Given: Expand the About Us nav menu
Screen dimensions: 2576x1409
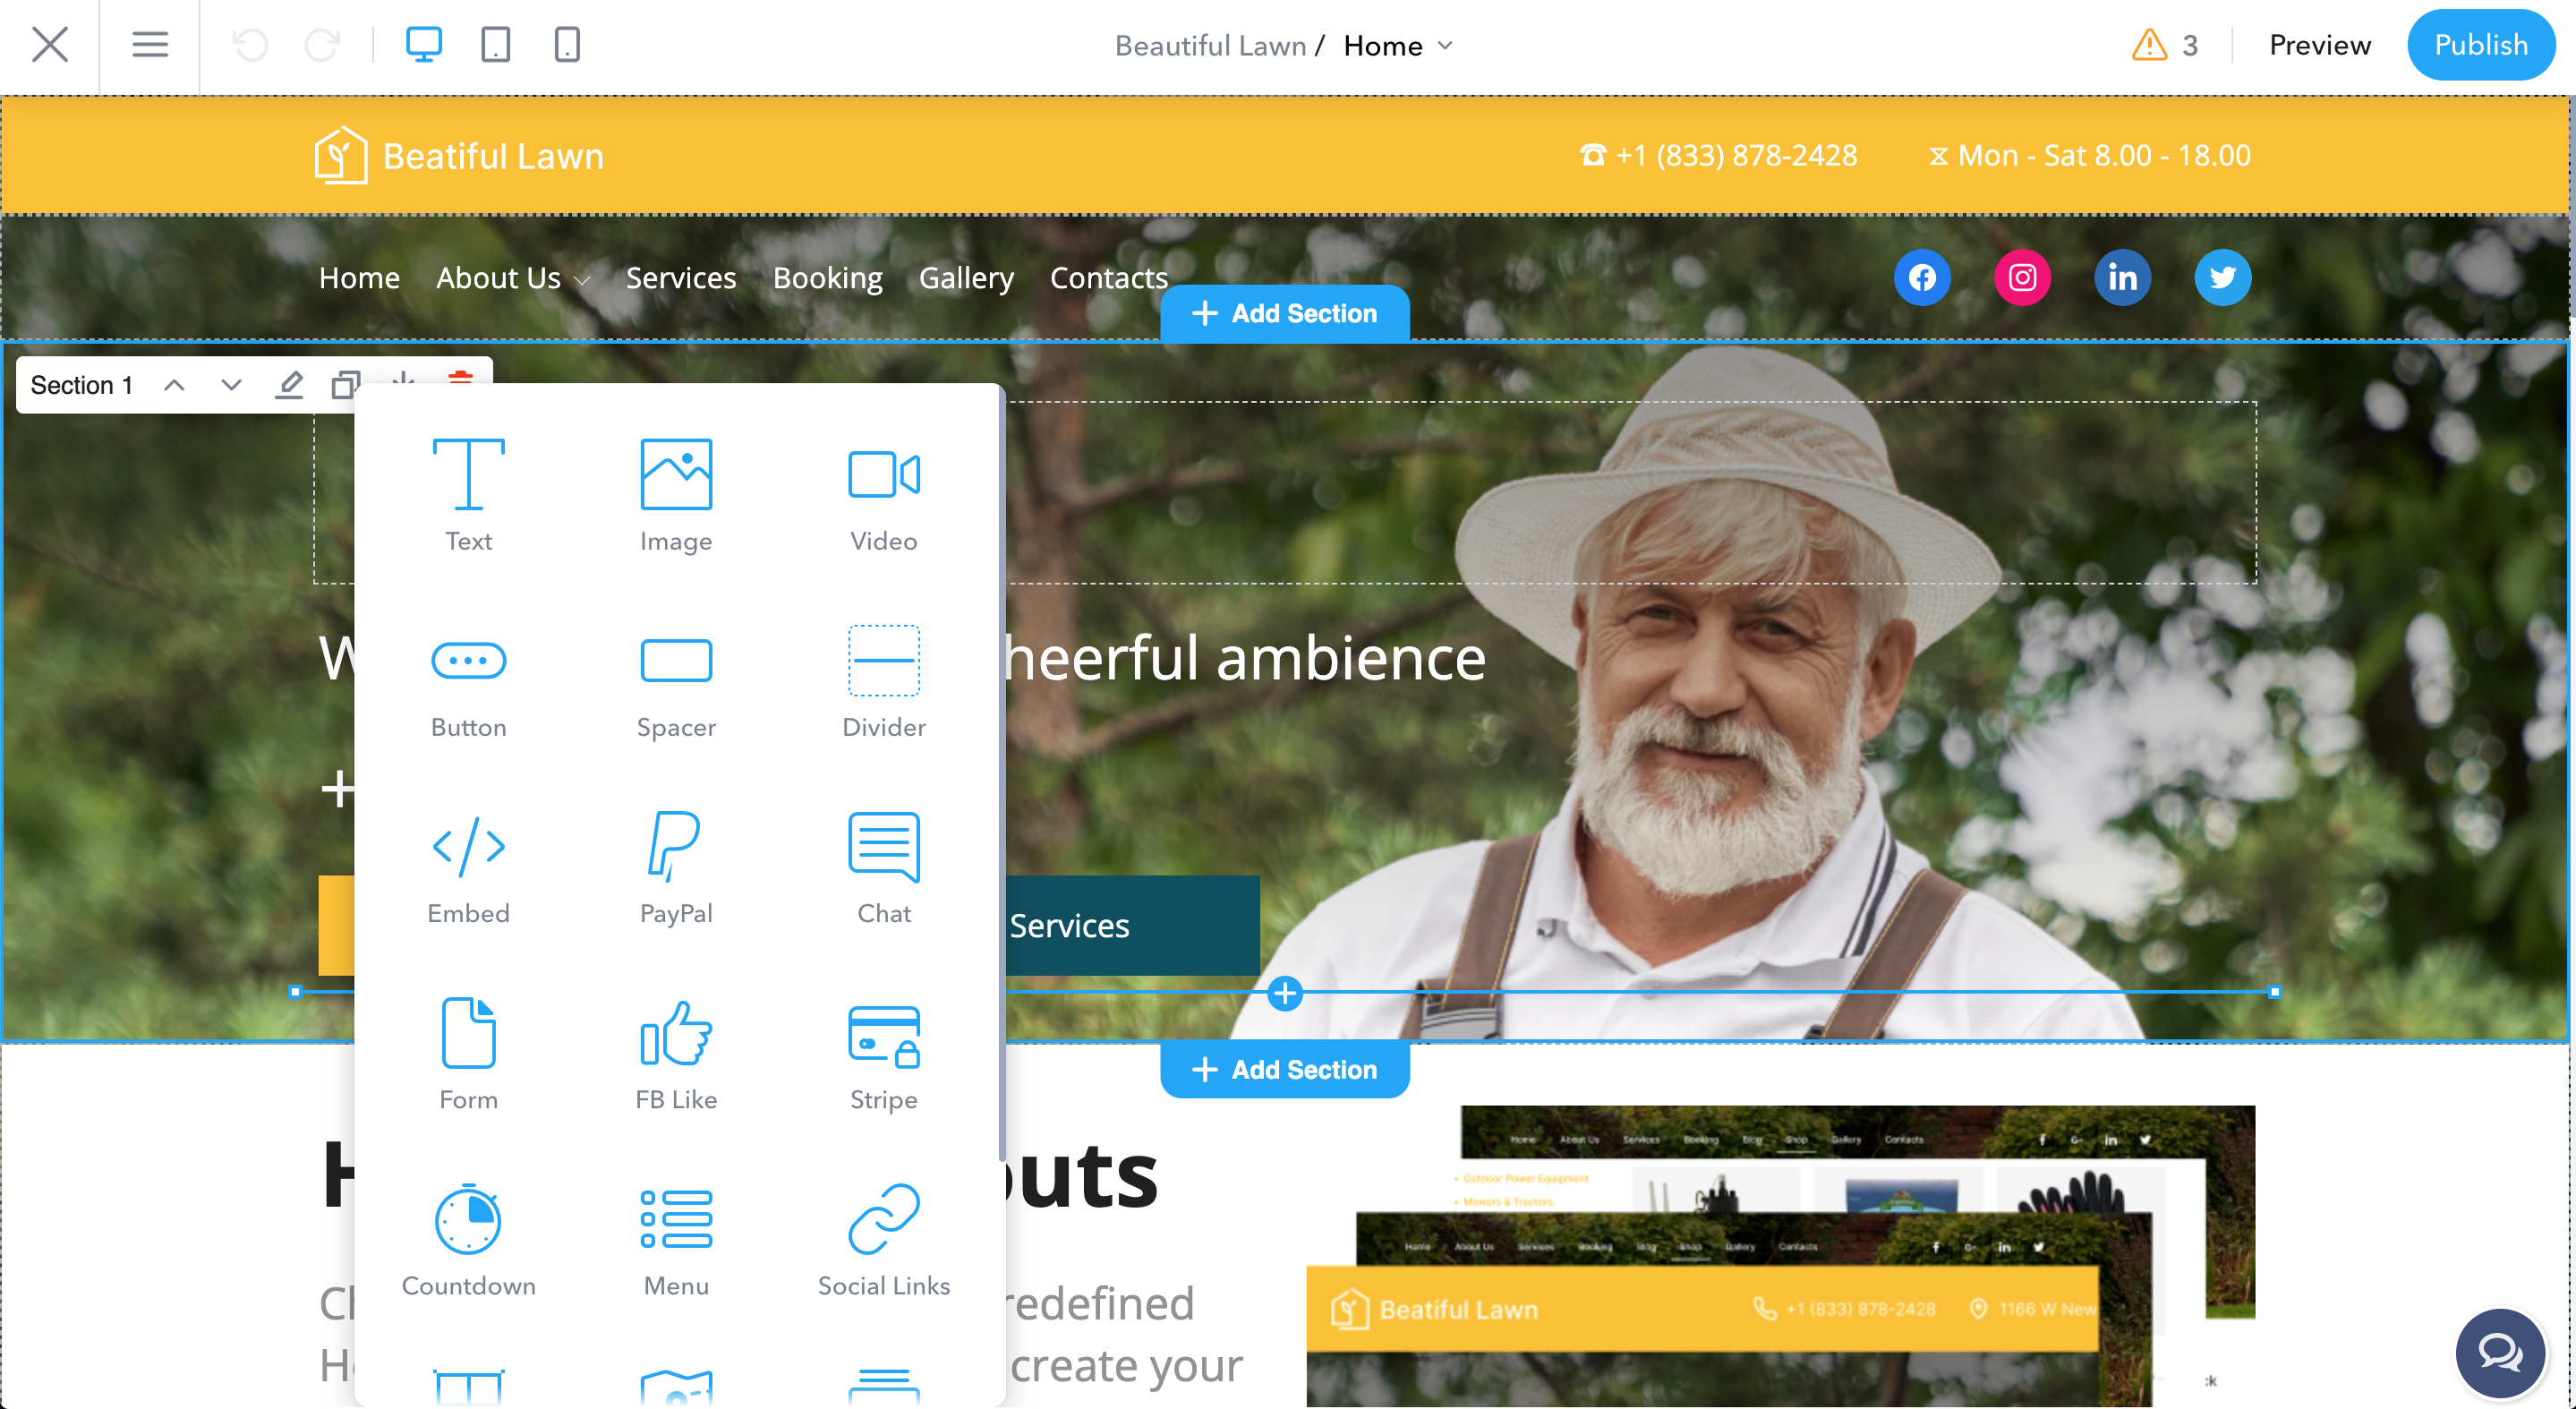Looking at the screenshot, I should click(x=513, y=277).
